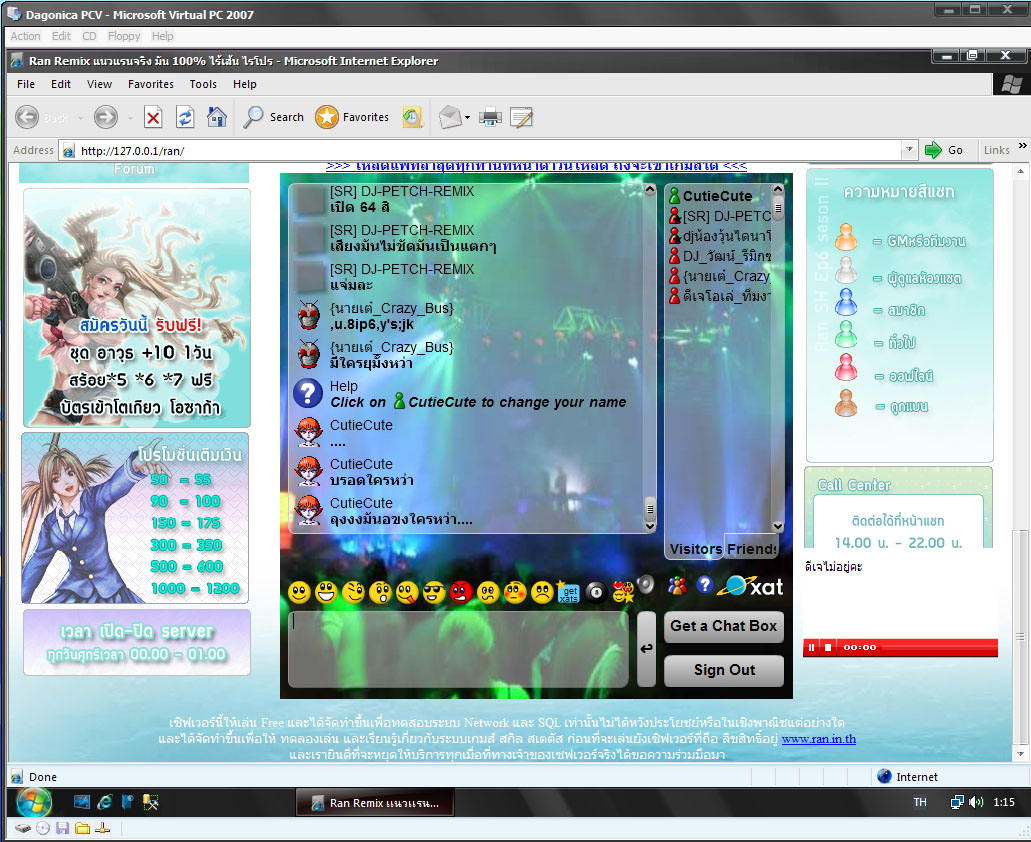Viewport: 1031px width, 842px height.
Task: Open the www.ran.in.th link
Action: tap(819, 739)
